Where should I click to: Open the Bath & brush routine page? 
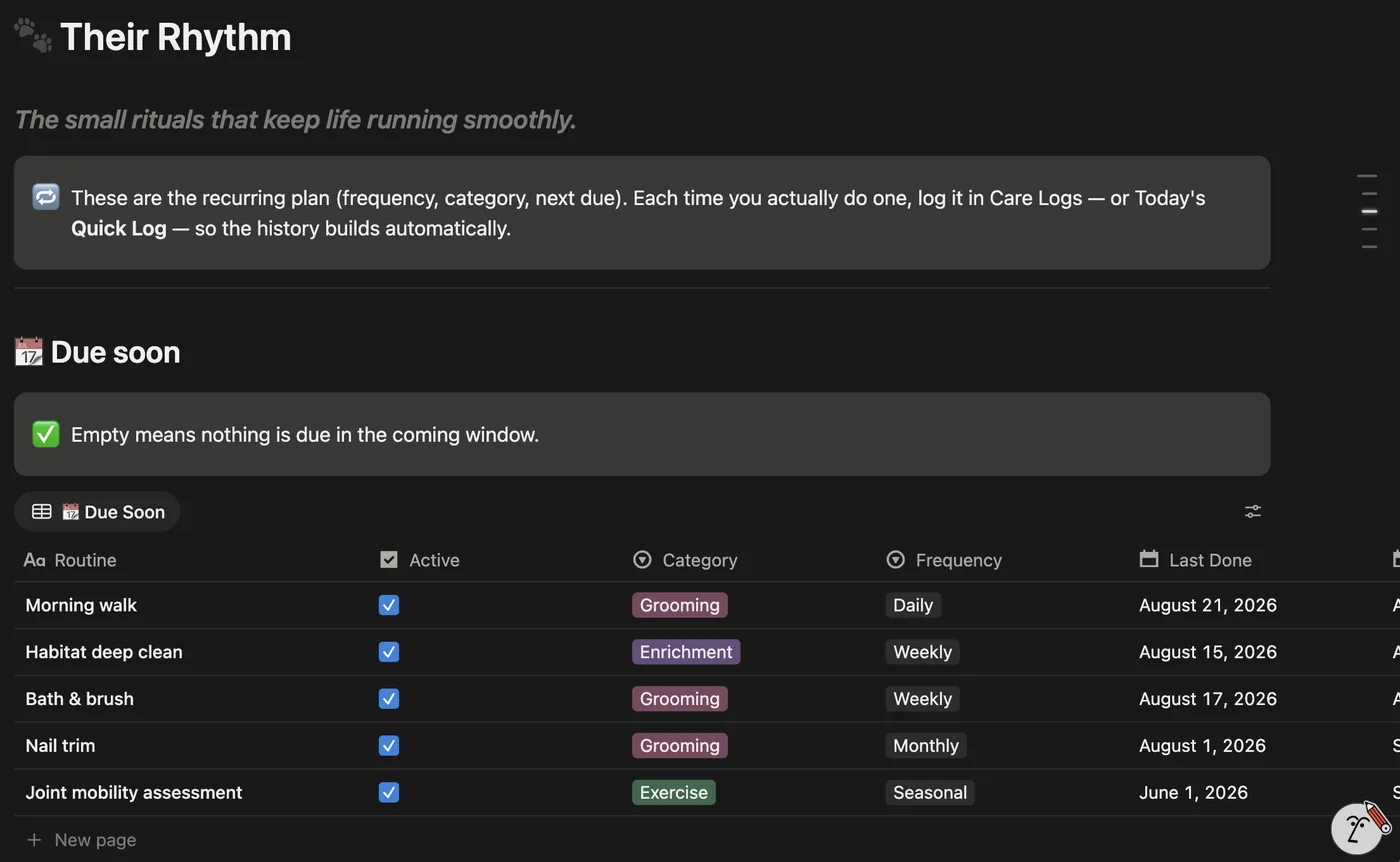click(x=79, y=699)
